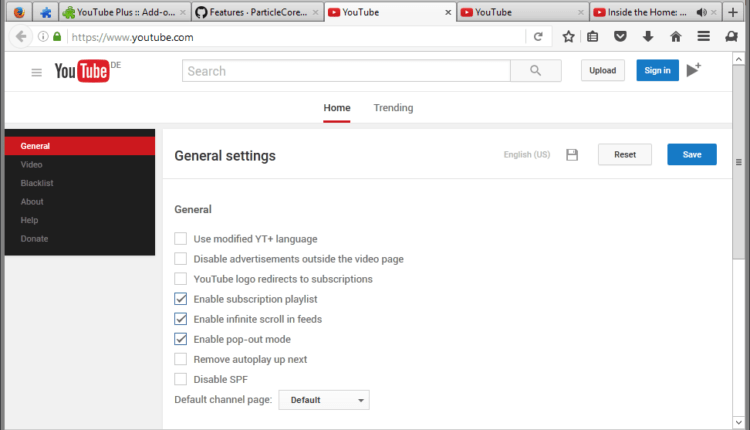The height and width of the screenshot is (430, 750).
Task: Save page to Pocket icon
Action: (620, 36)
